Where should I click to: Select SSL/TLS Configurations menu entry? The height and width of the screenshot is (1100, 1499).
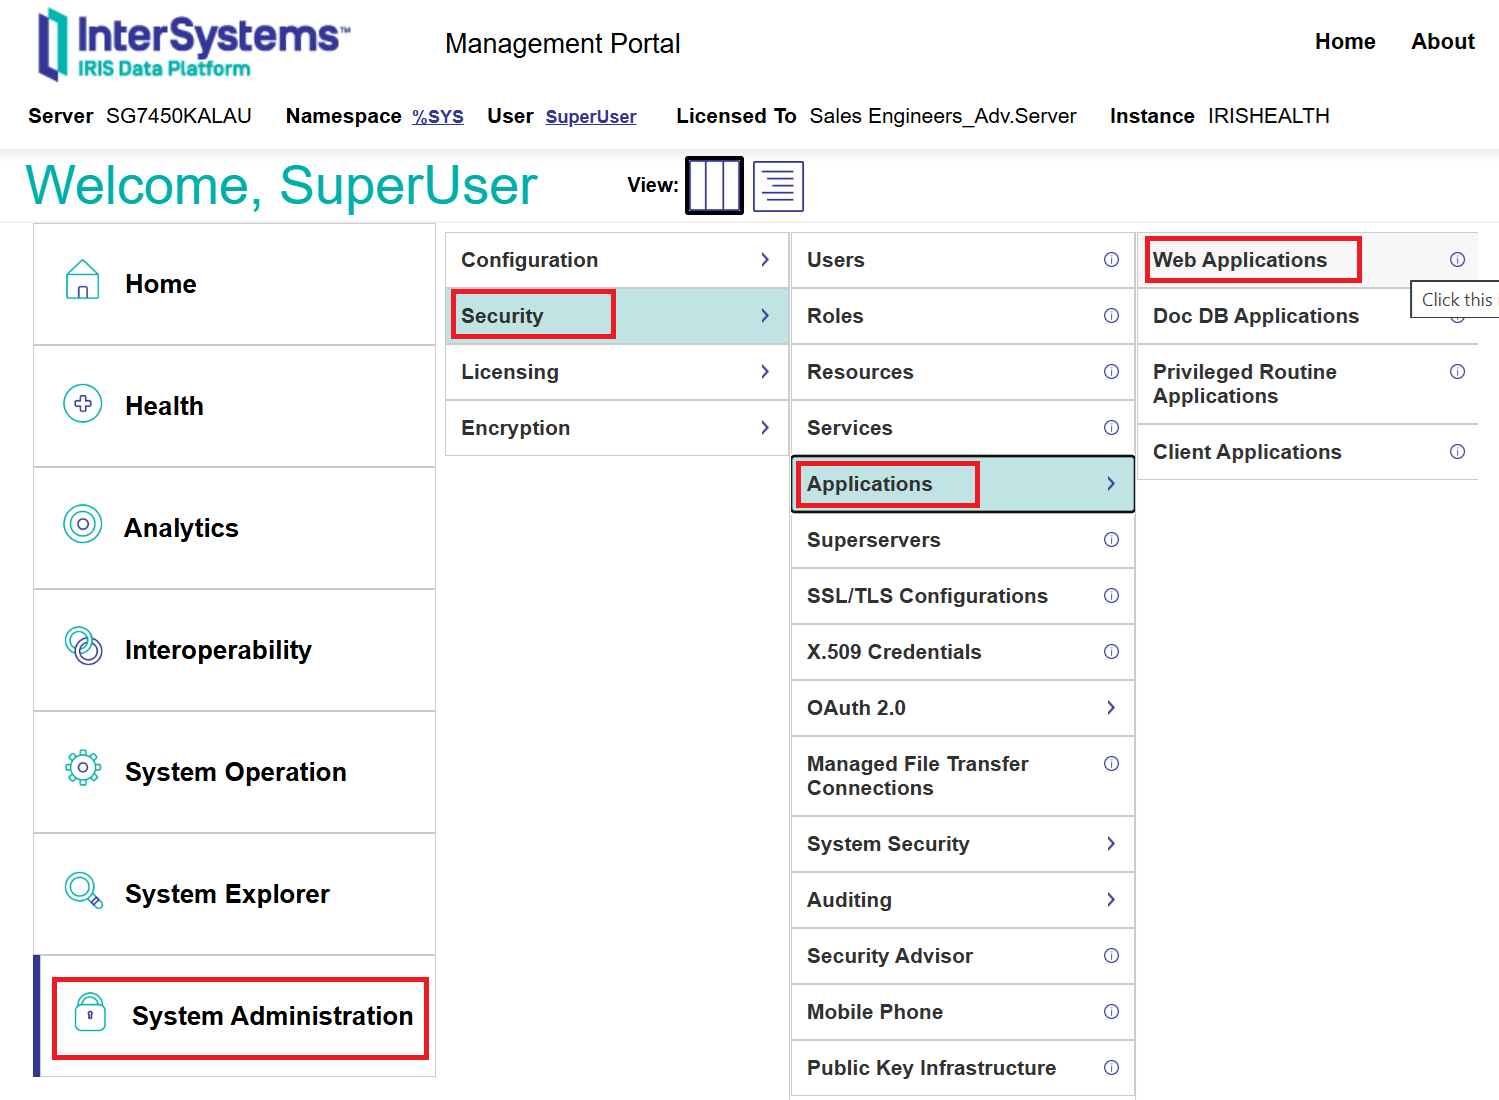(927, 596)
